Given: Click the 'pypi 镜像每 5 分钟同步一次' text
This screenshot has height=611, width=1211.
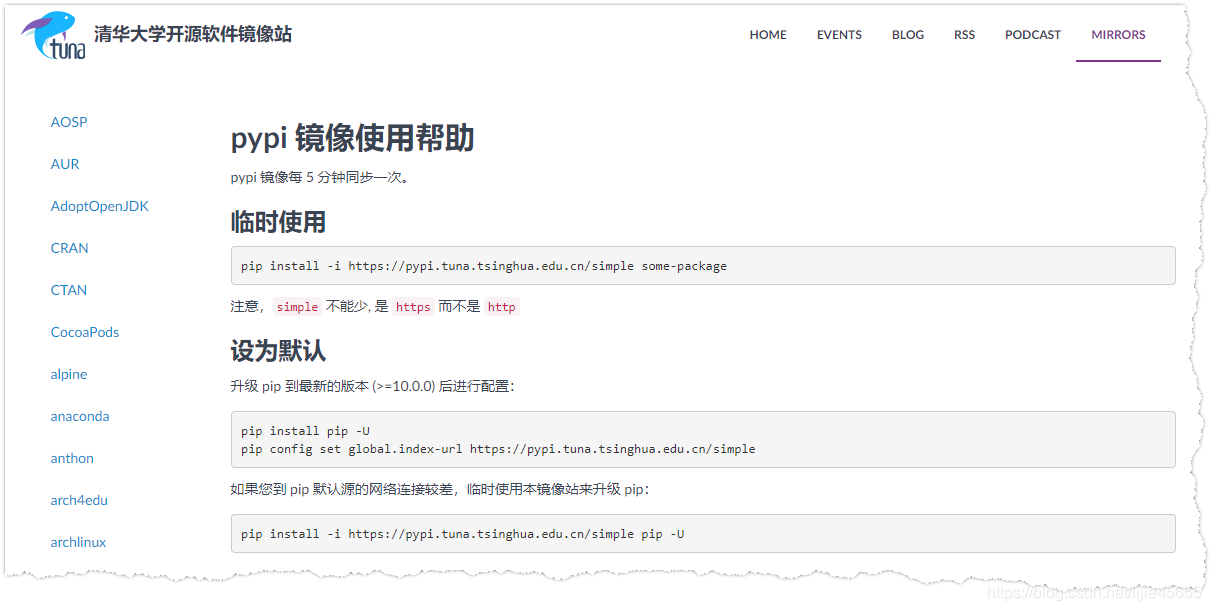Looking at the screenshot, I should [x=320, y=178].
